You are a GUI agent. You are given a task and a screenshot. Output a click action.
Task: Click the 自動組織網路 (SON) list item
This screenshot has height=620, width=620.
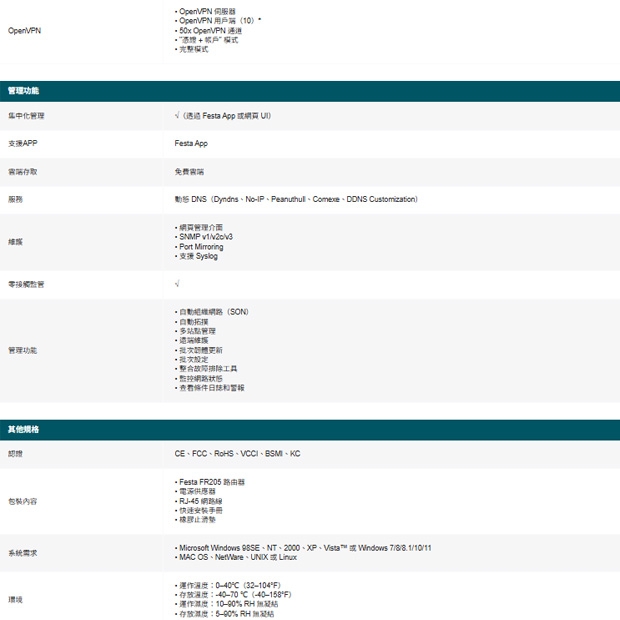coord(212,312)
